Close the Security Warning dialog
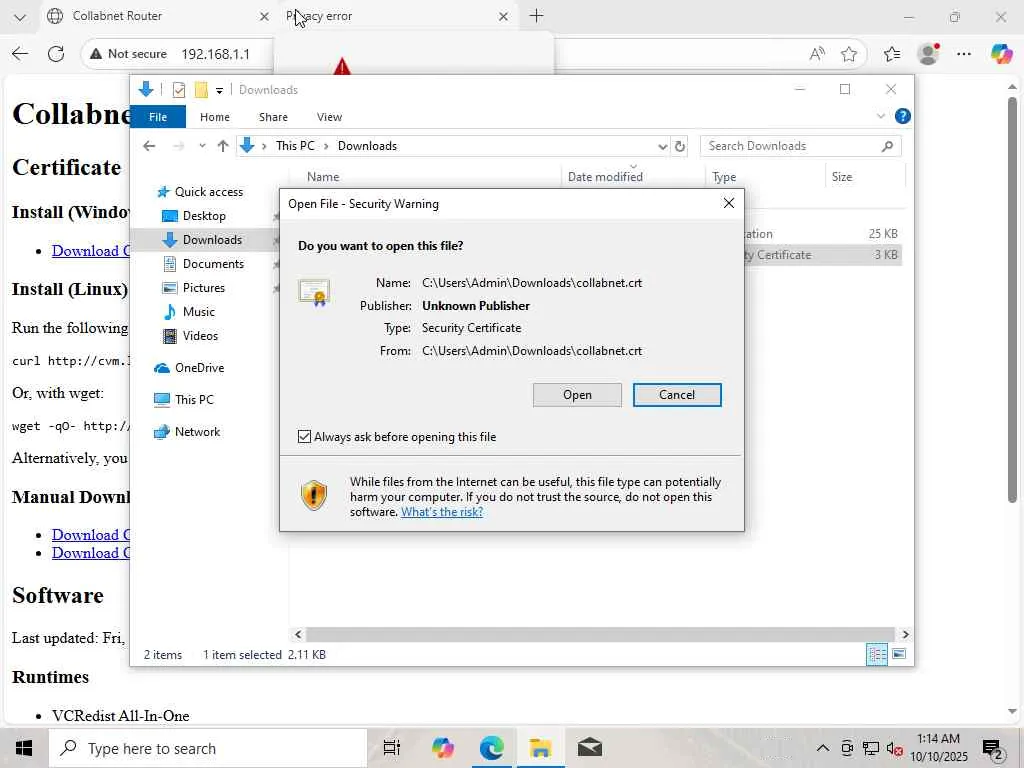1024x768 pixels. (x=729, y=203)
